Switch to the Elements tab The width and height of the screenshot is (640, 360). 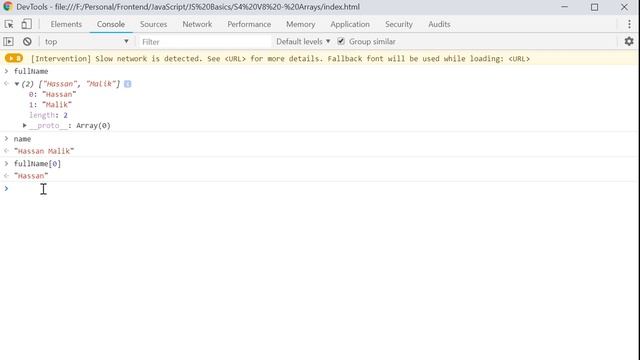[x=66, y=24]
